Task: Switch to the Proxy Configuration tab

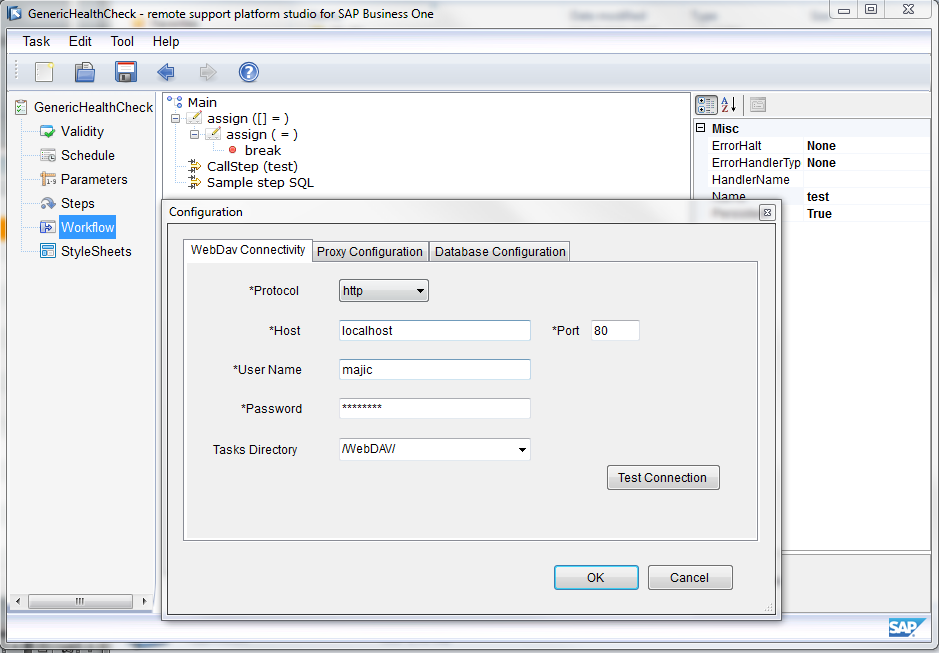Action: pyautogui.click(x=369, y=252)
